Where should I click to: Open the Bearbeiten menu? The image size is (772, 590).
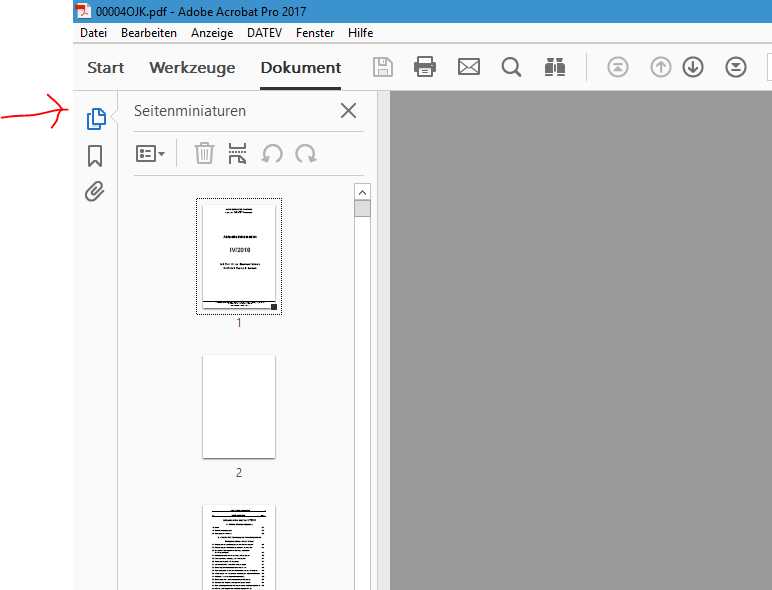149,33
